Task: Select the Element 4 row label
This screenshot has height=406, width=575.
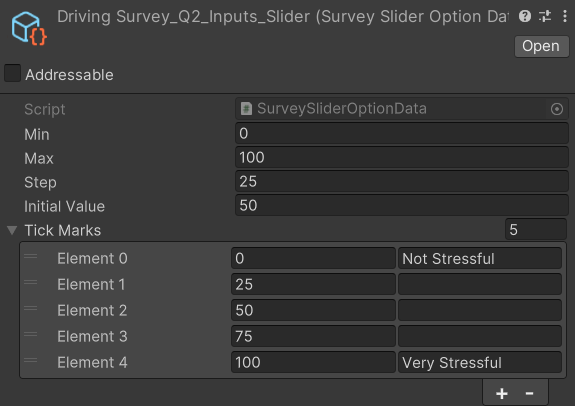Action: click(x=92, y=362)
